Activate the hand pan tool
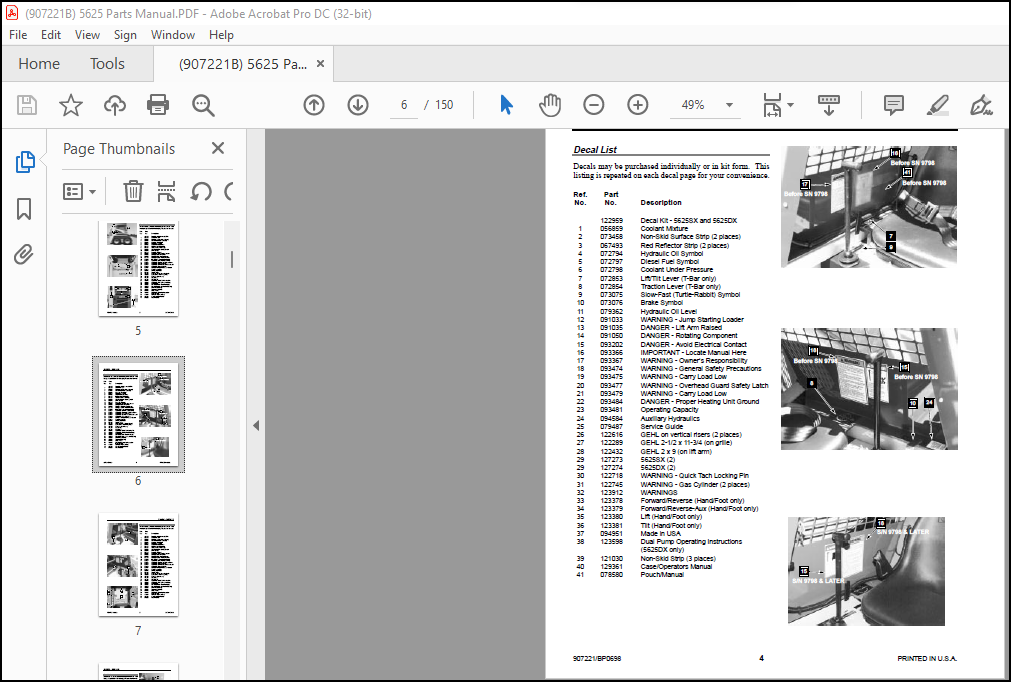Viewport: 1011px width, 682px height. (550, 105)
